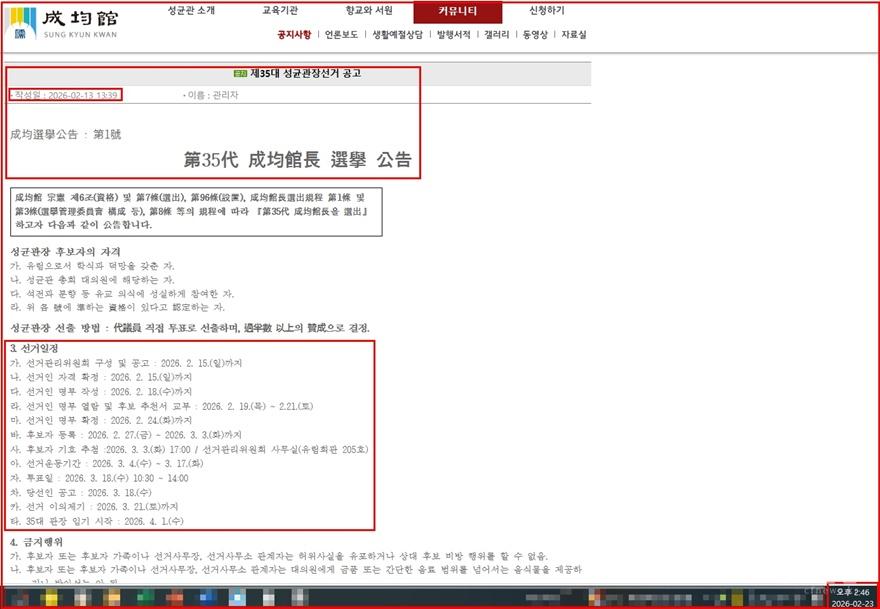Open the 발행서적 submenu link

click(x=453, y=35)
